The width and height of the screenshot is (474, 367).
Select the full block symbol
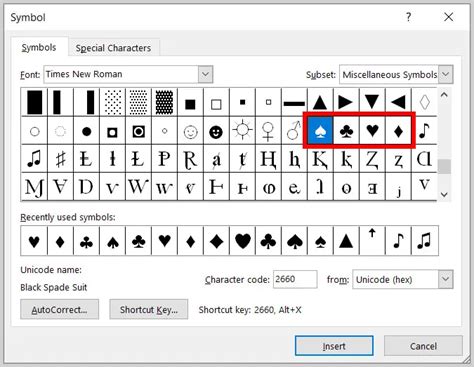click(34, 102)
